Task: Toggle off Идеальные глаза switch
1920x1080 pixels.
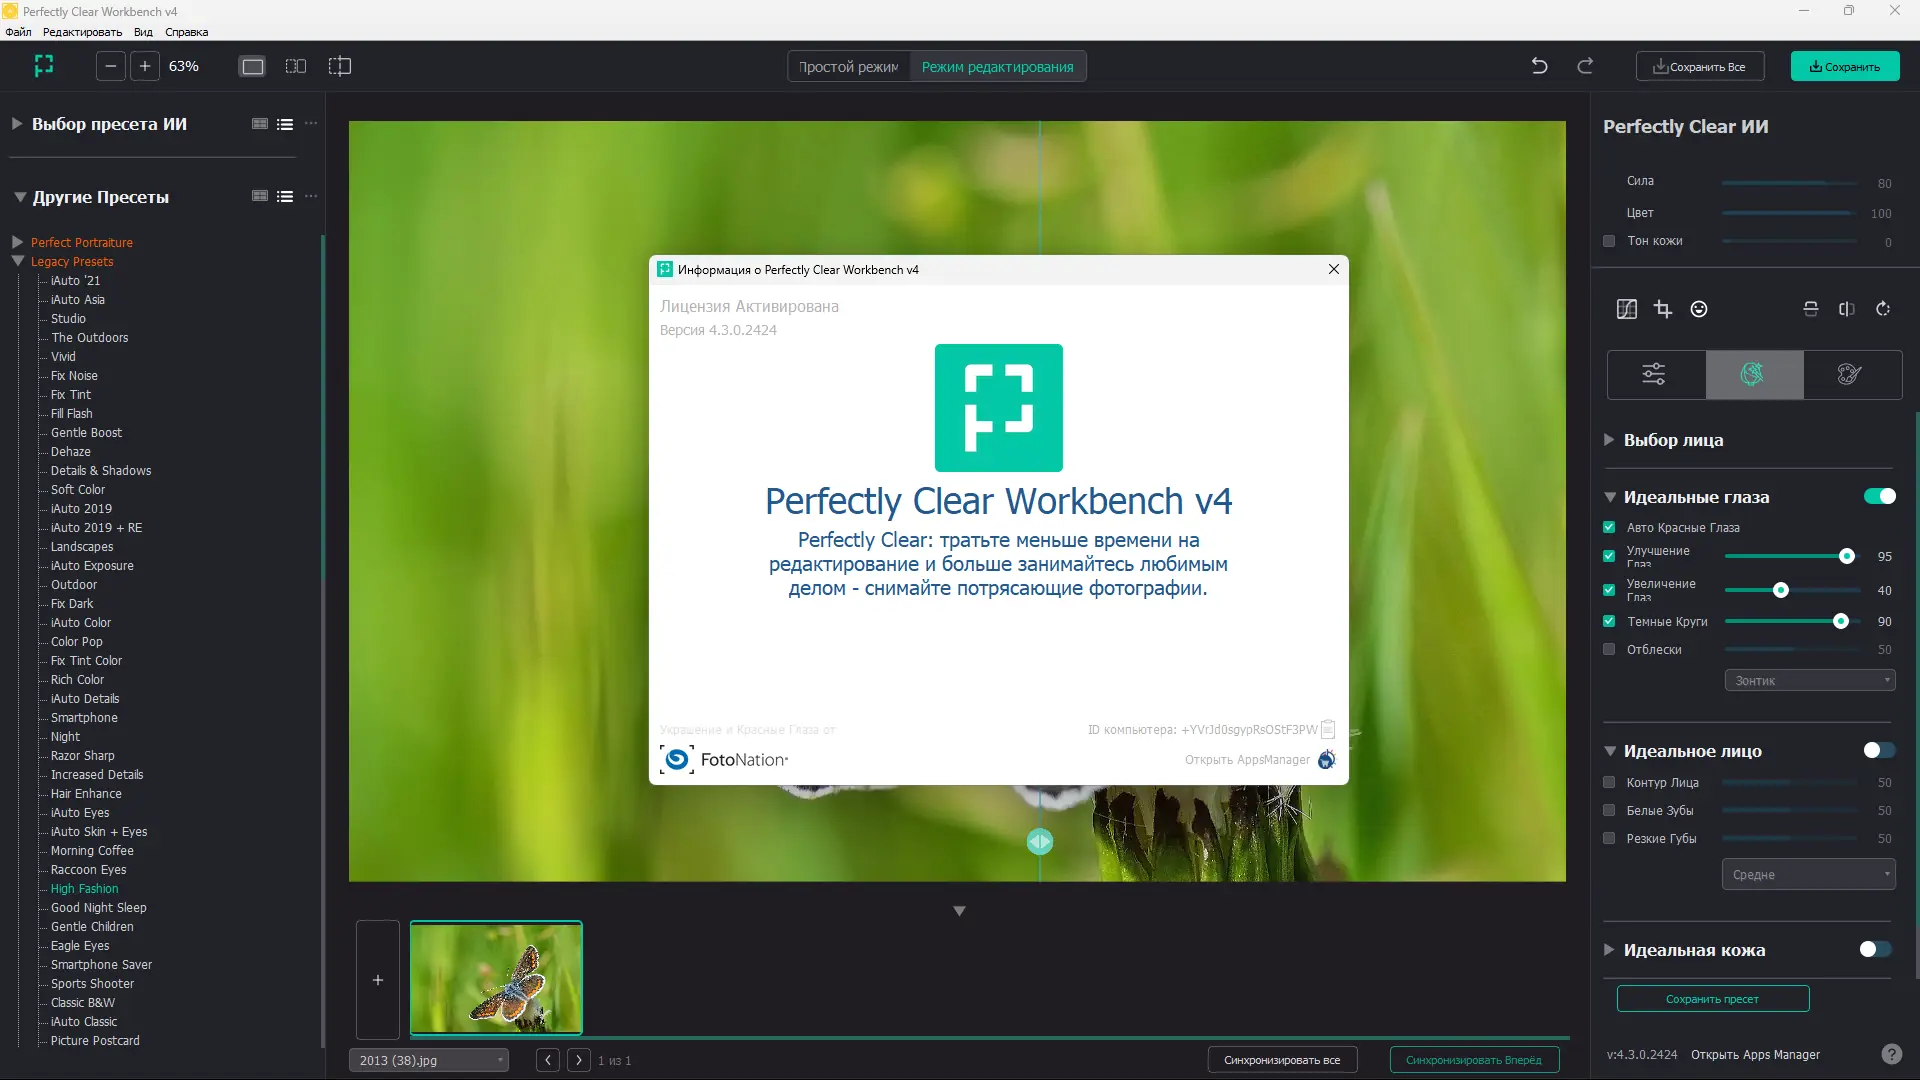Action: [1879, 497]
